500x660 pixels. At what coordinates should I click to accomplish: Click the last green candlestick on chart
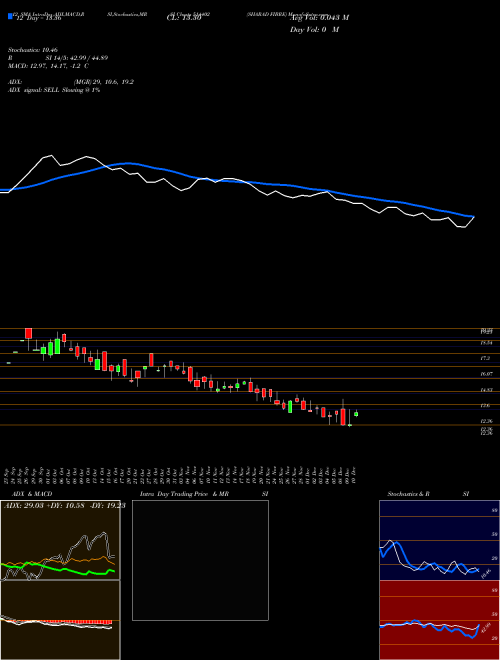point(356,414)
